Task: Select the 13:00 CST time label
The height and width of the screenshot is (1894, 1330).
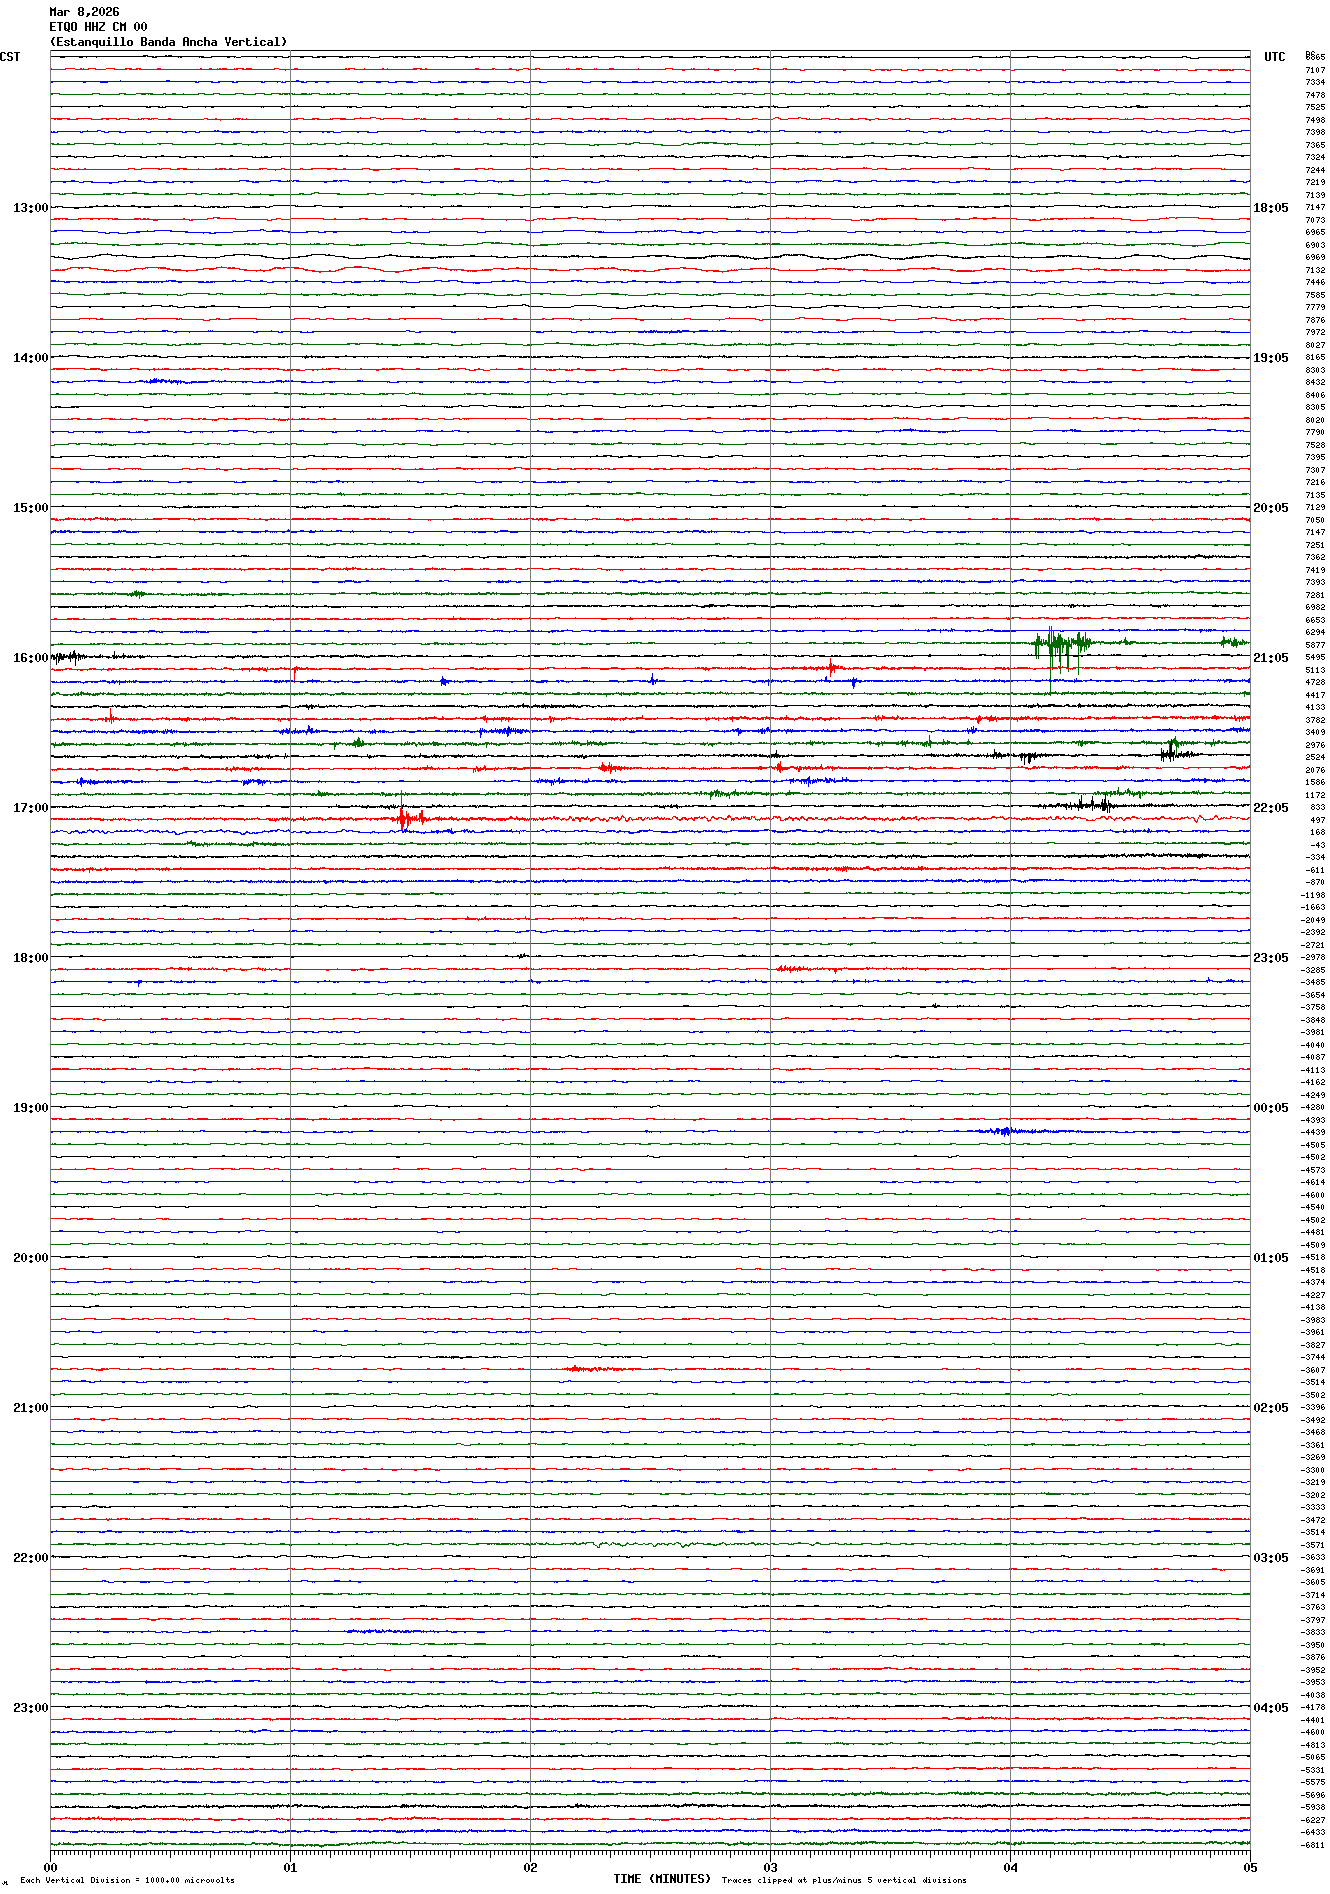Action: click(30, 208)
